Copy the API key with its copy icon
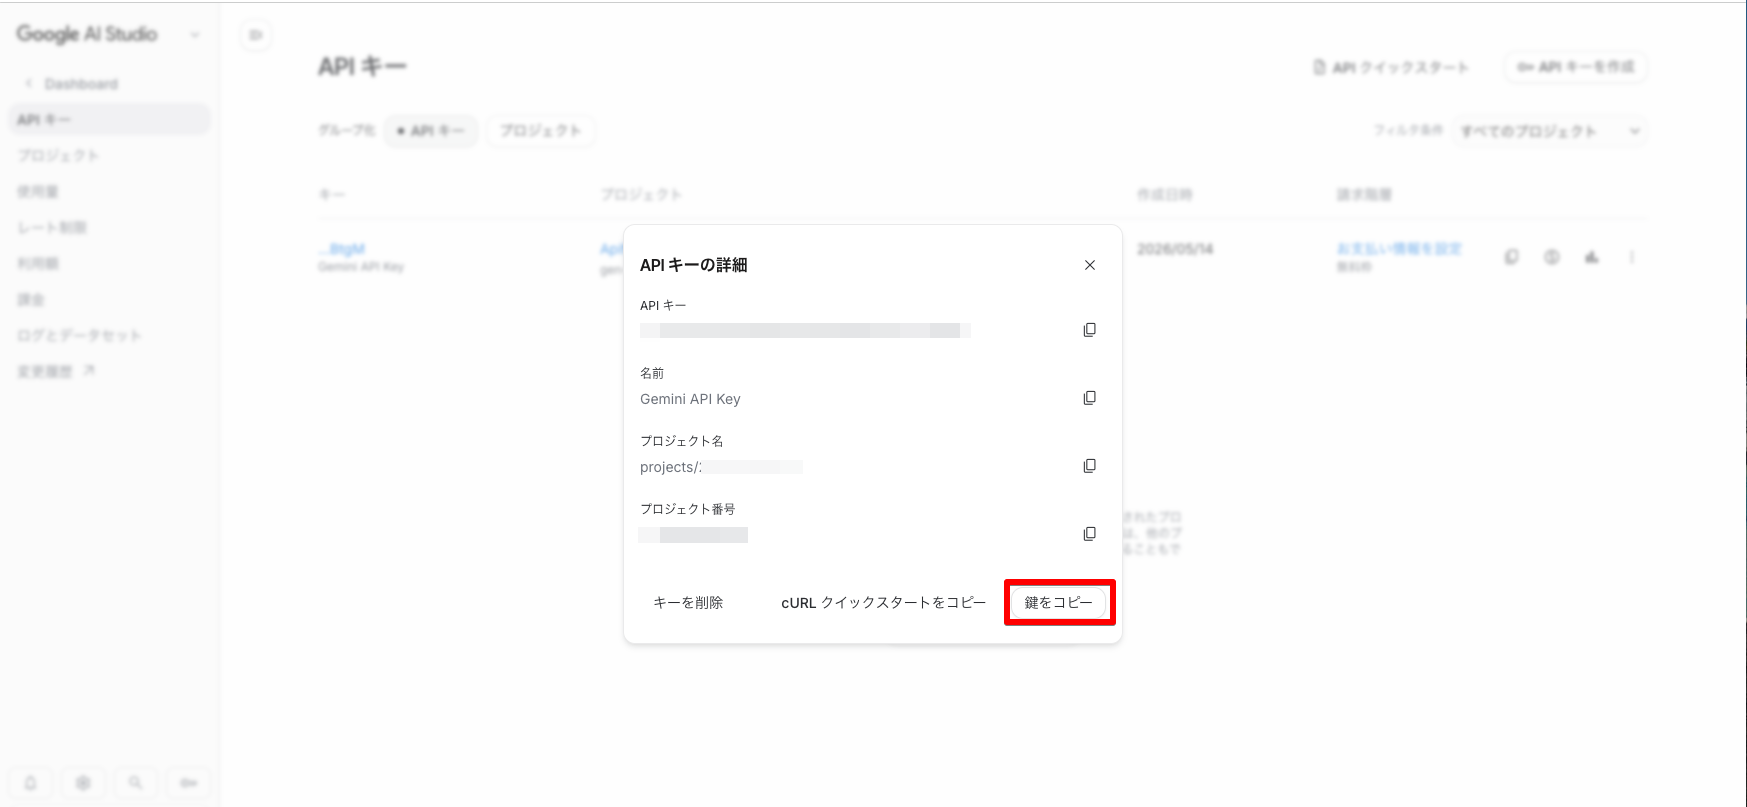This screenshot has width=1747, height=807. pos(1089,330)
